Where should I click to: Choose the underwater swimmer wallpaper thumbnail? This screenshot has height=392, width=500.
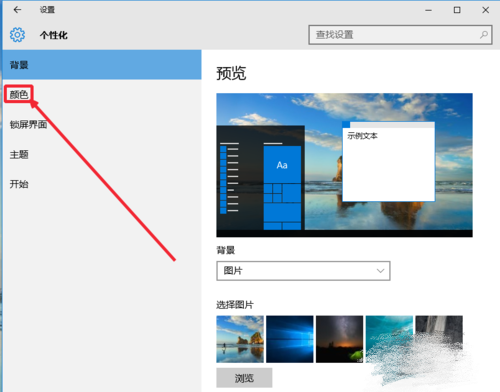(389, 339)
